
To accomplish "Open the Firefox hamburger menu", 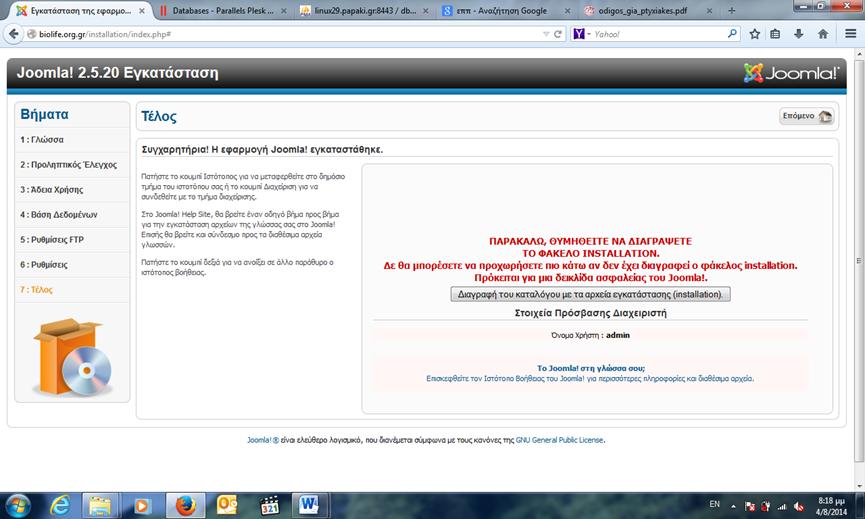I will 851,34.
